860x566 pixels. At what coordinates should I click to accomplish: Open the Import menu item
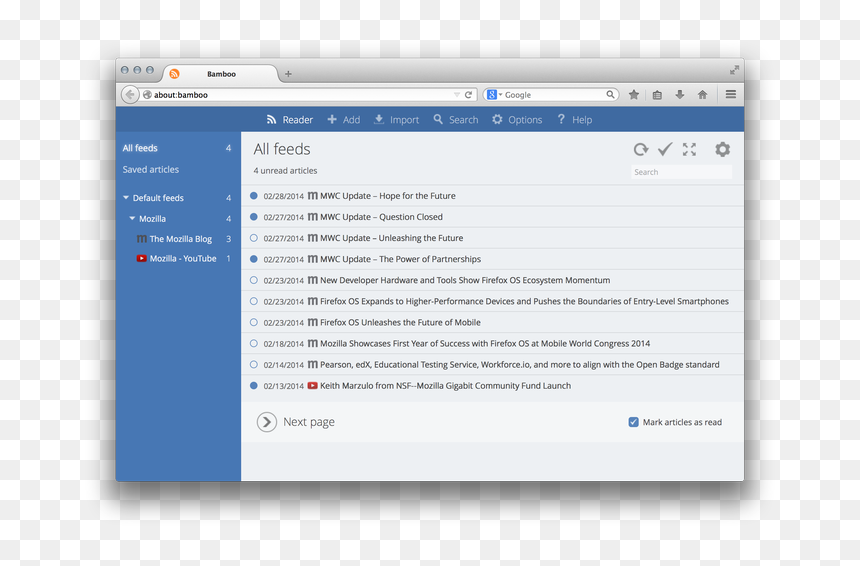(x=397, y=120)
